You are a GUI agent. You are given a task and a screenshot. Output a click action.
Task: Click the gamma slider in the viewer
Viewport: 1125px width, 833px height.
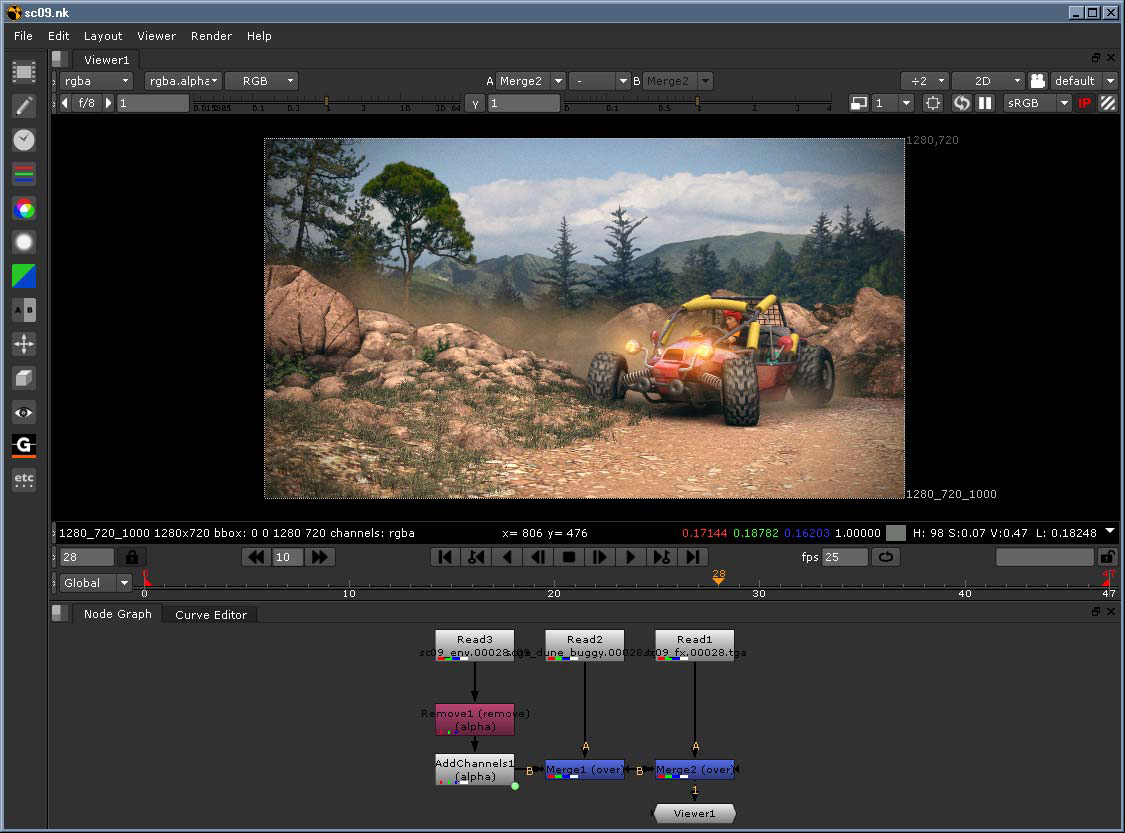[698, 103]
